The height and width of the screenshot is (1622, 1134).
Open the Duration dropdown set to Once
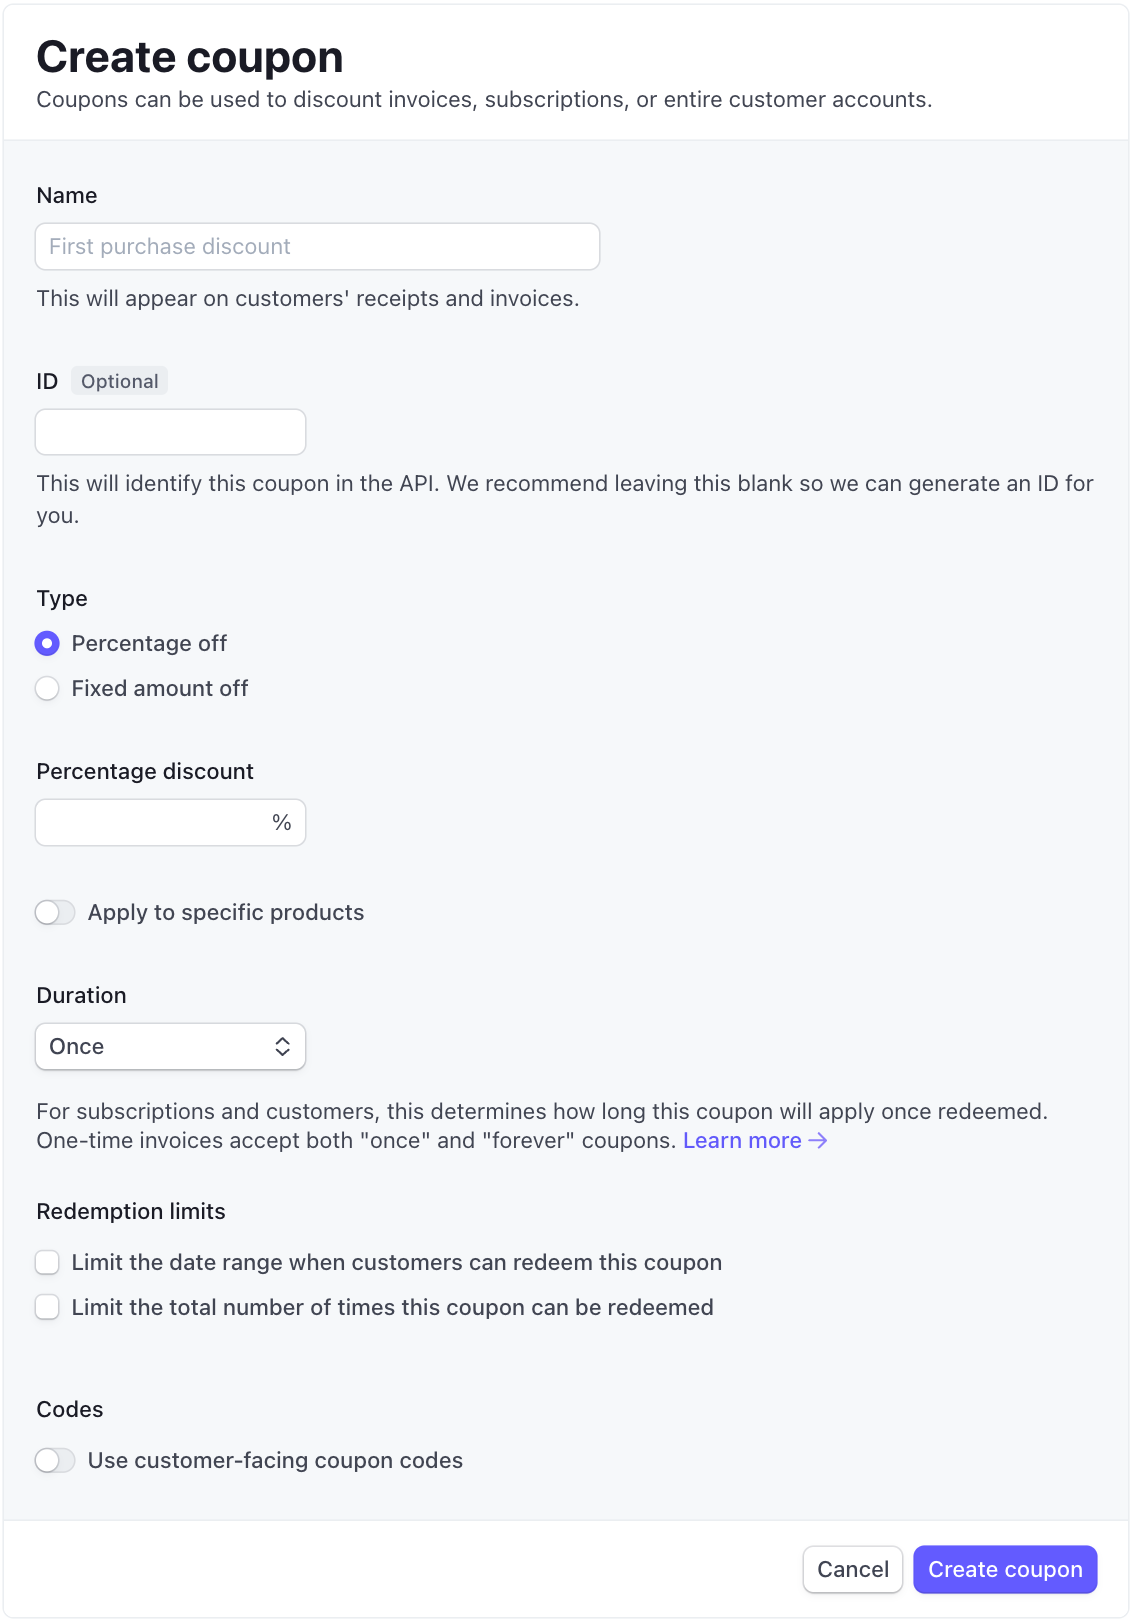(170, 1046)
